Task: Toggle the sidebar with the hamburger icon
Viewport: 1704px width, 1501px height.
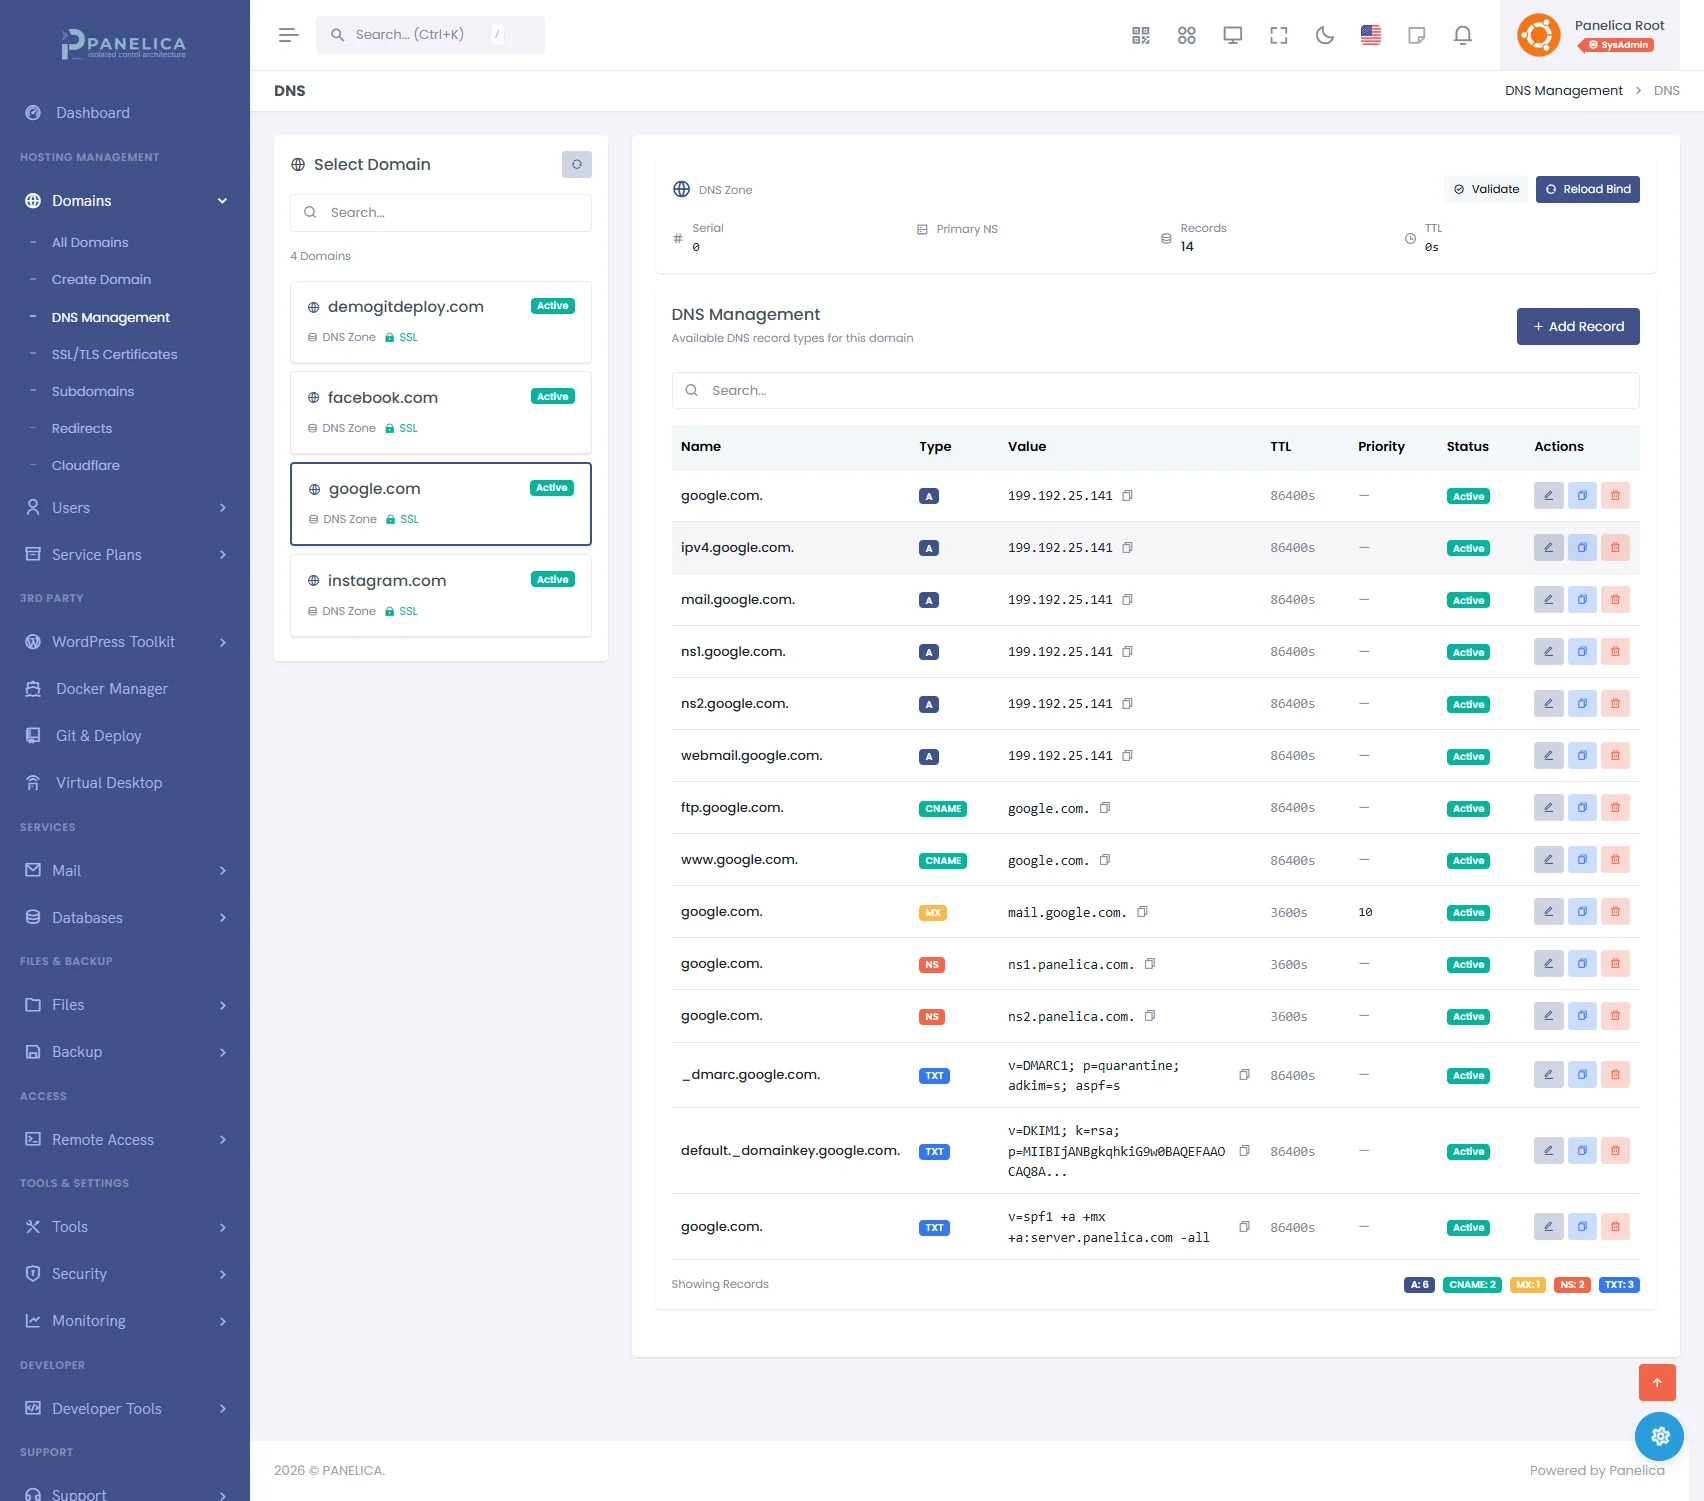Action: [289, 35]
